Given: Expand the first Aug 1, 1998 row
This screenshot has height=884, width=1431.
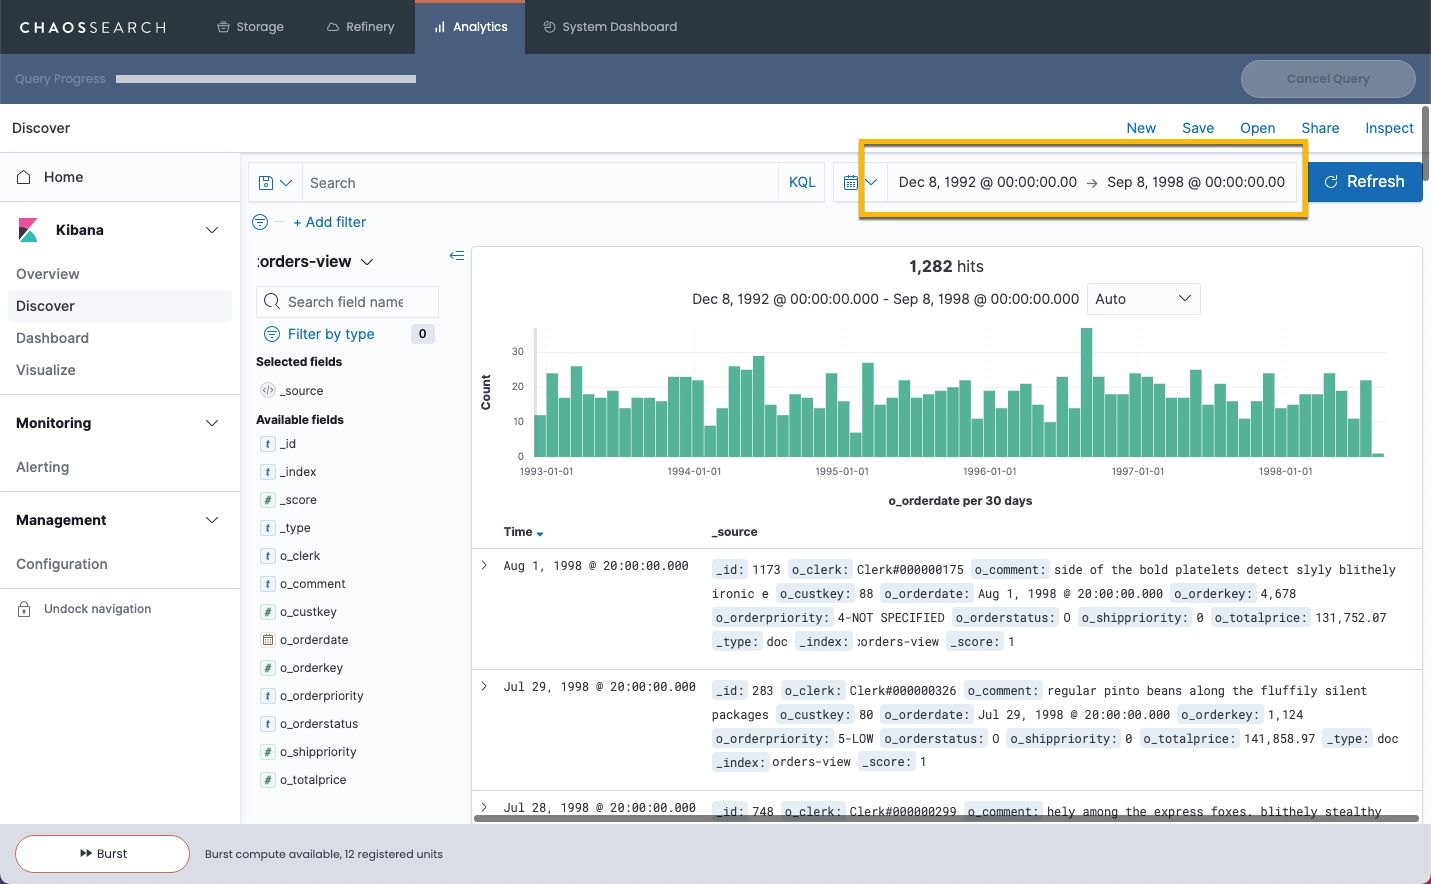Looking at the screenshot, I should point(484,566).
